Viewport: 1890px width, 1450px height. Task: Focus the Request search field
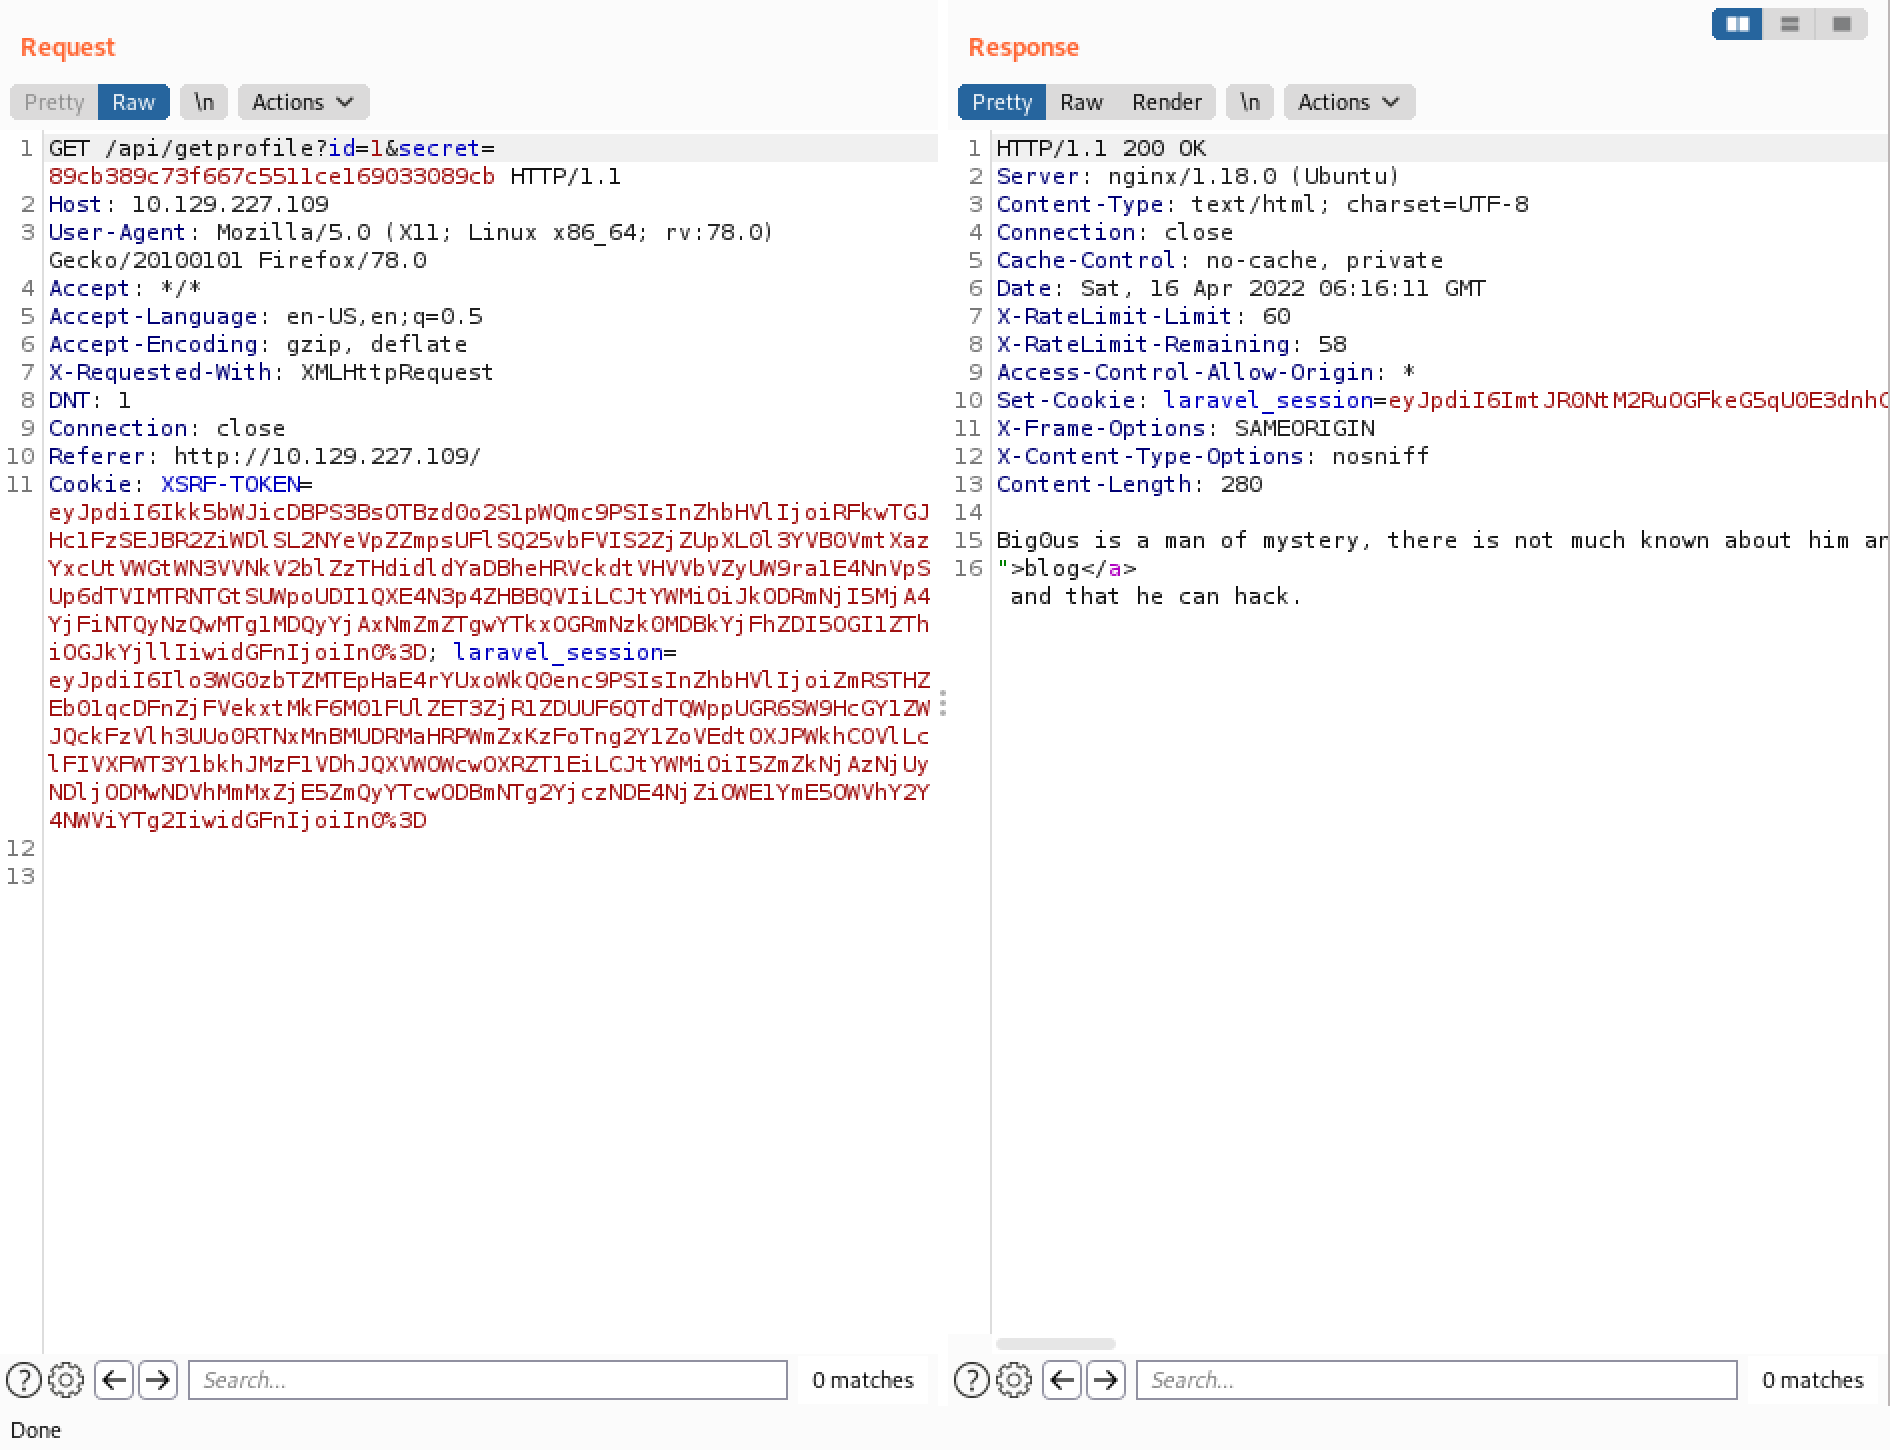pyautogui.click(x=488, y=1380)
